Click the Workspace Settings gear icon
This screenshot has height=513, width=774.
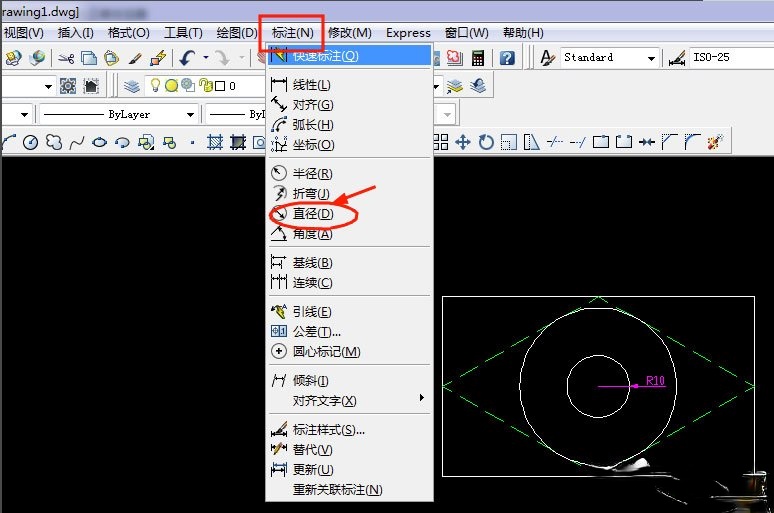pyautogui.click(x=68, y=86)
